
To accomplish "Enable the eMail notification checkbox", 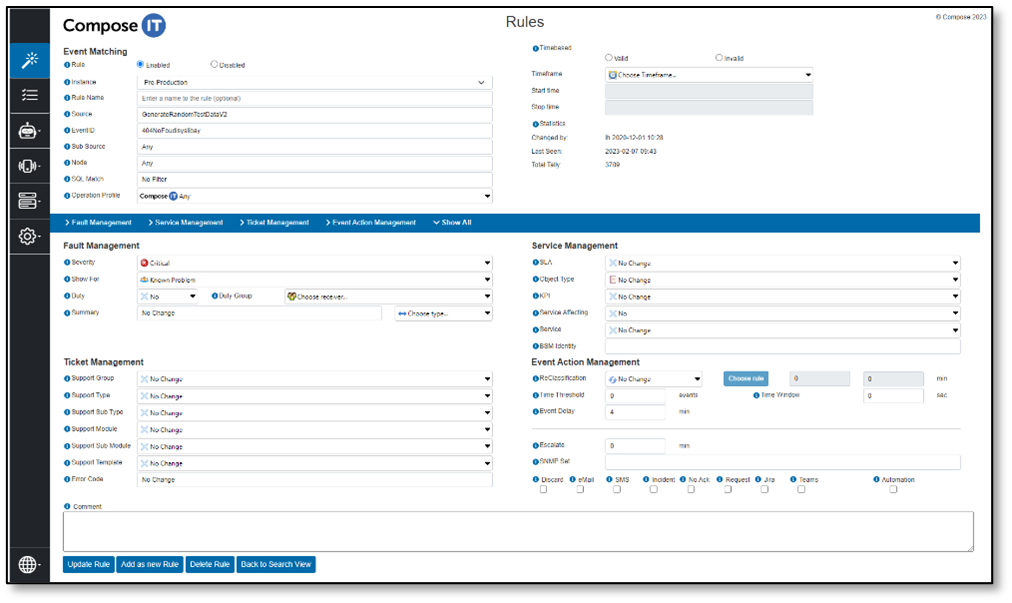I will tap(580, 490).
